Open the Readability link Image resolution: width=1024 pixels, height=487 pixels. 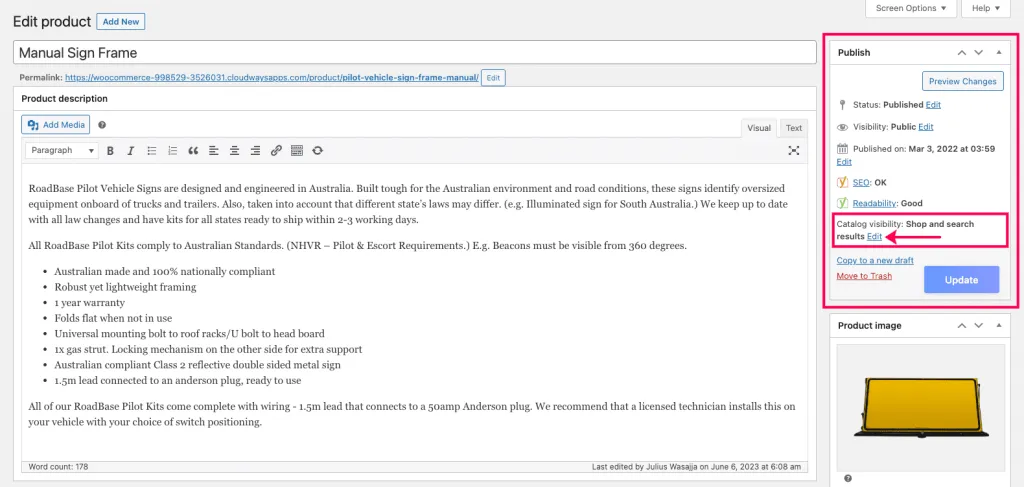[874, 203]
